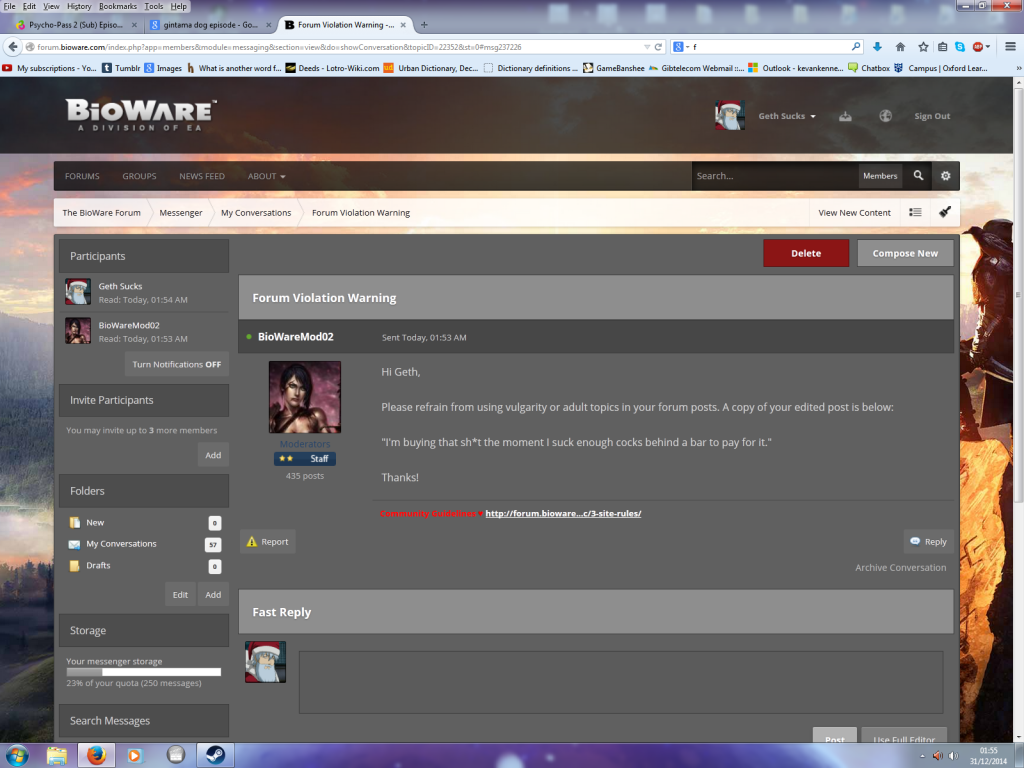Open advanced search gear icon
The image size is (1024, 768).
pyautogui.click(x=945, y=176)
